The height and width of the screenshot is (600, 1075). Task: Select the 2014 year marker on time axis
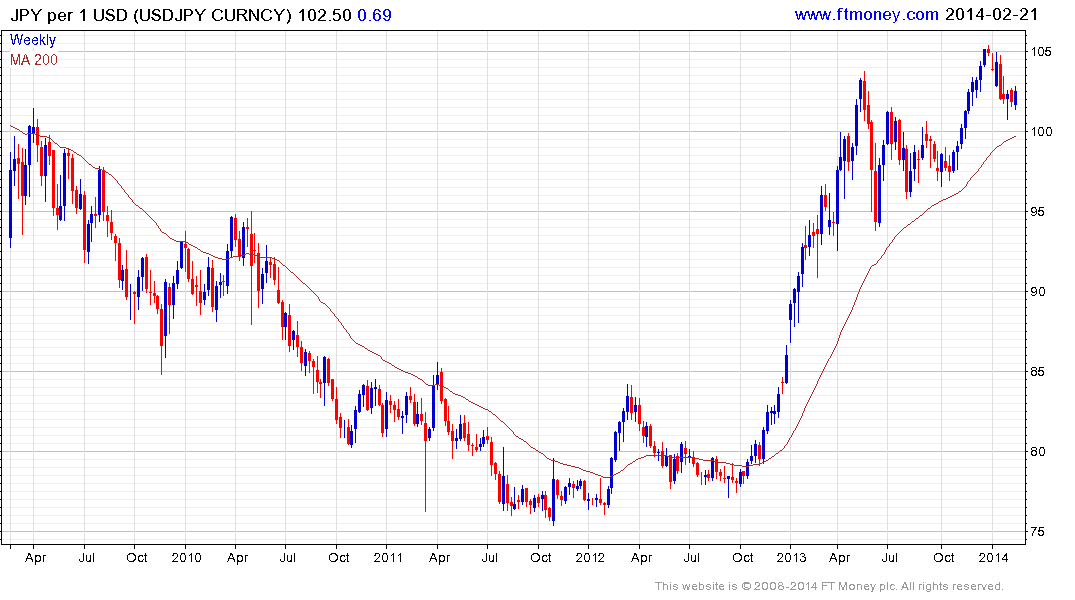(992, 557)
